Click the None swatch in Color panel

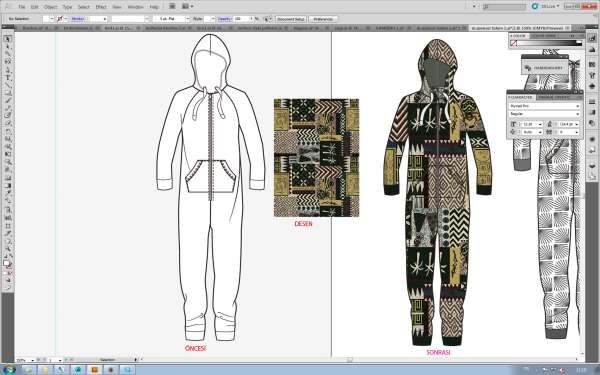click(x=514, y=44)
